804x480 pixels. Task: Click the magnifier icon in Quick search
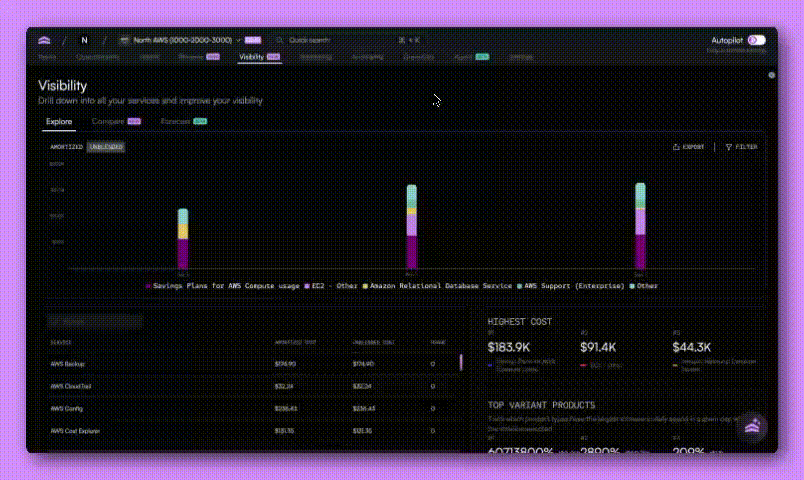pyautogui.click(x=279, y=40)
